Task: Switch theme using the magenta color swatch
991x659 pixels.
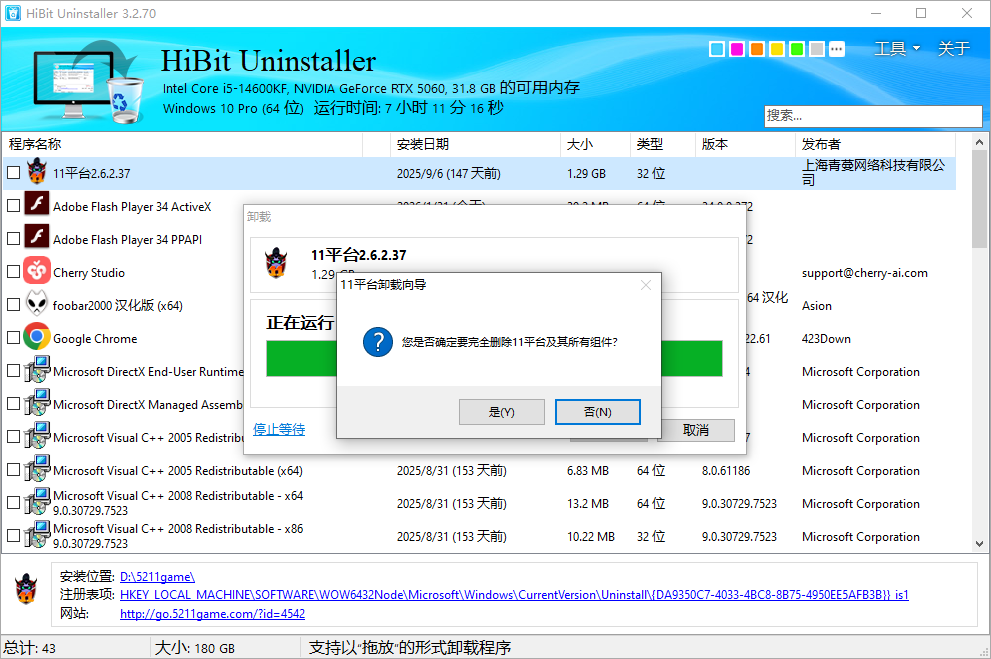Action: (737, 48)
